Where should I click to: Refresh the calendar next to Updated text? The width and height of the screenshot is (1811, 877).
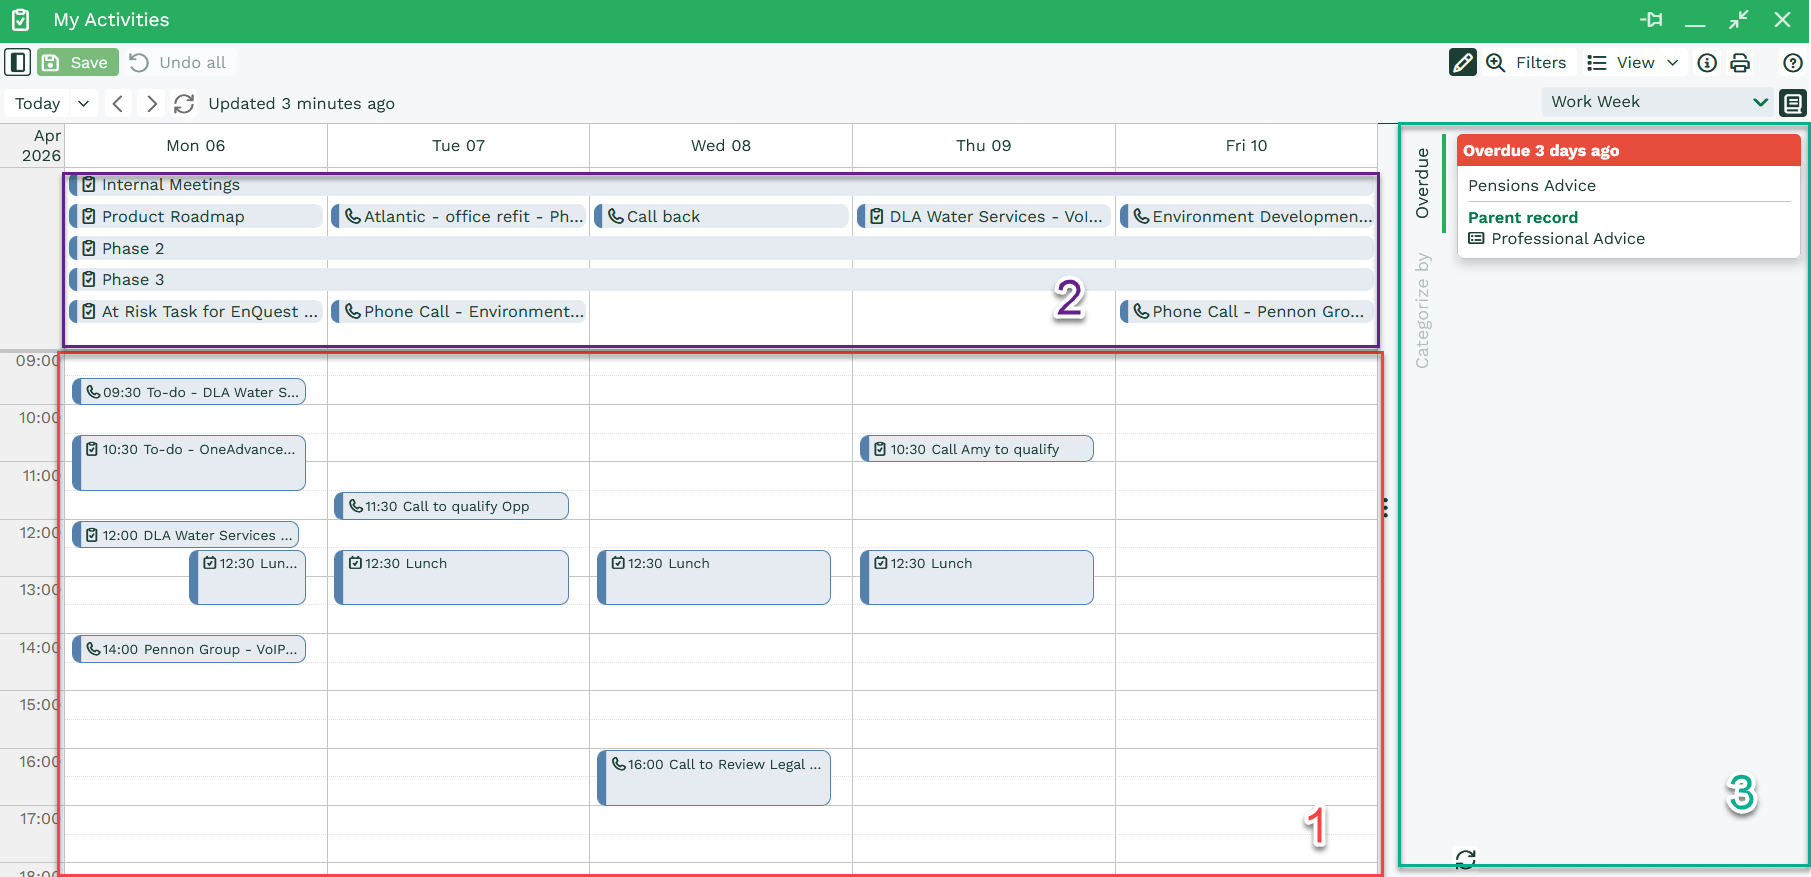click(x=184, y=103)
